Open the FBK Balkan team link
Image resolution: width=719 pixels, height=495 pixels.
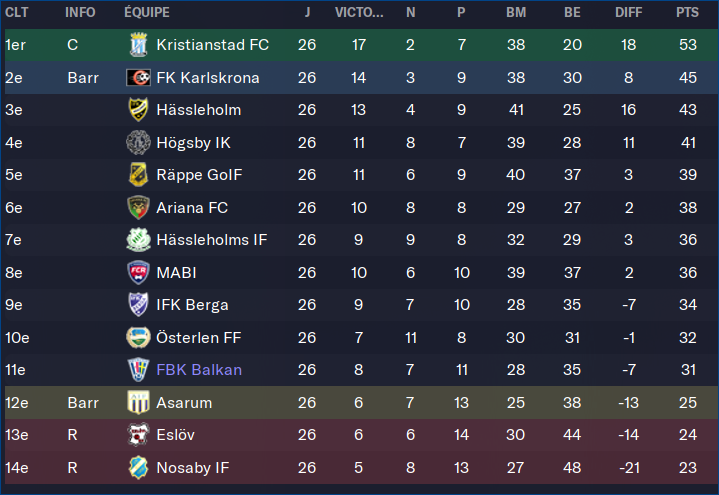pyautogui.click(x=199, y=370)
